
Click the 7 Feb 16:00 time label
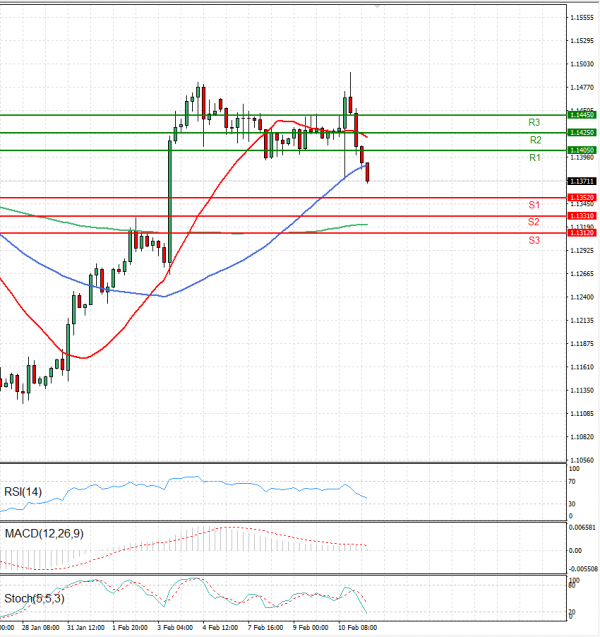(265, 628)
